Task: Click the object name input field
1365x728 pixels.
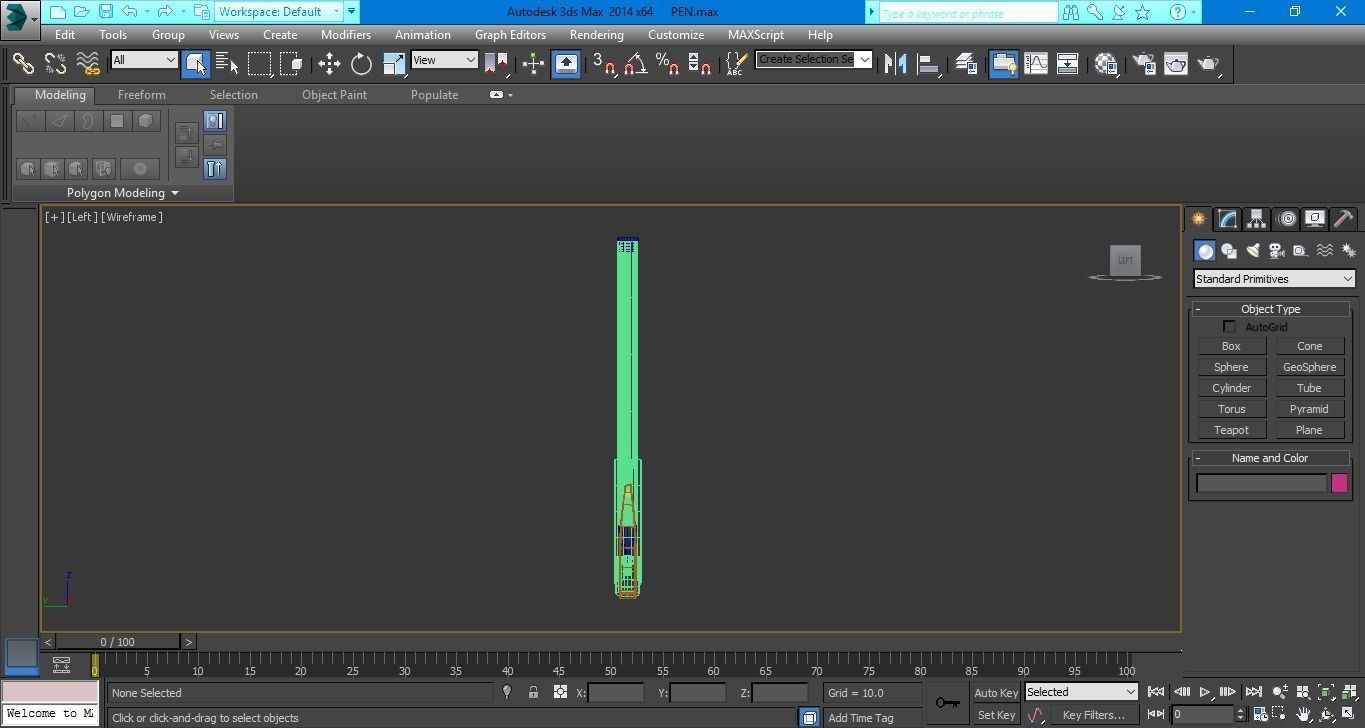Action: (x=1261, y=484)
